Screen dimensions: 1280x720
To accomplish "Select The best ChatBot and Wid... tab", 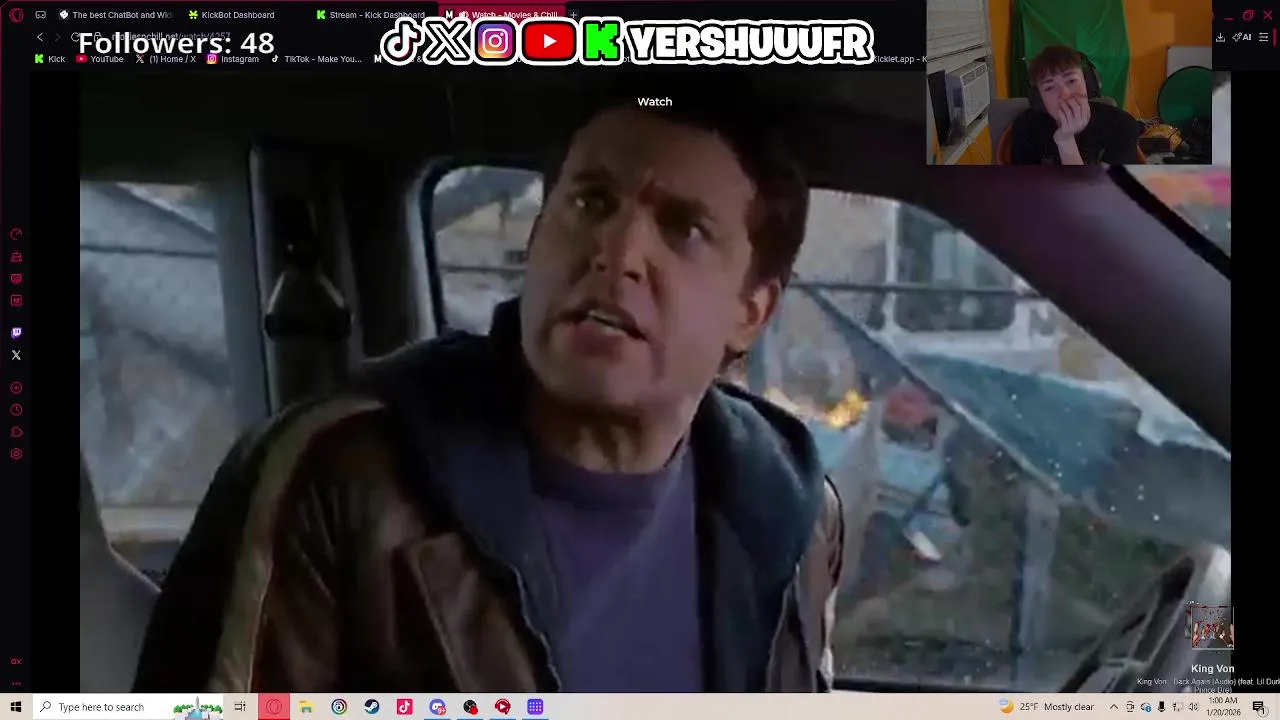I will pyautogui.click(x=115, y=15).
